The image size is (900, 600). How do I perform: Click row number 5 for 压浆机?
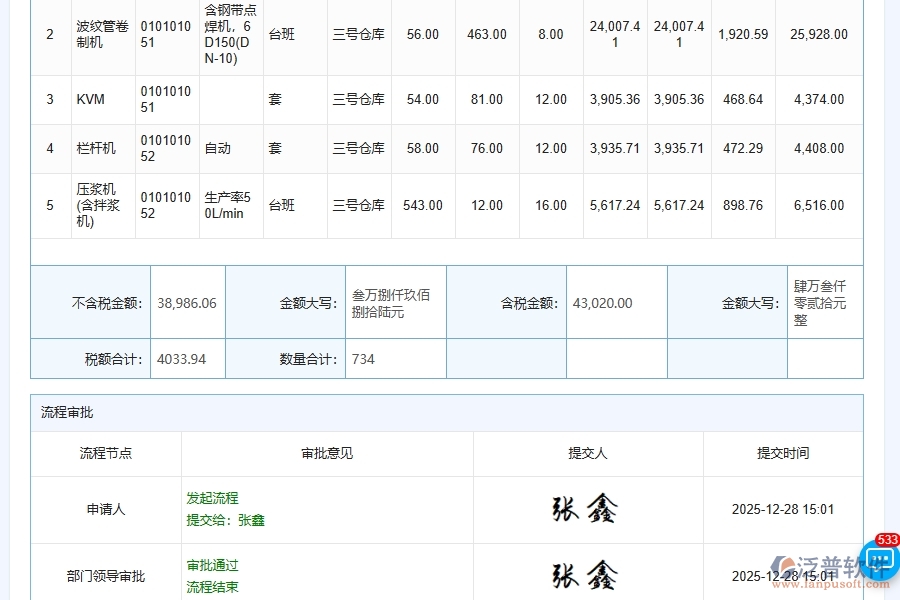click(50, 205)
